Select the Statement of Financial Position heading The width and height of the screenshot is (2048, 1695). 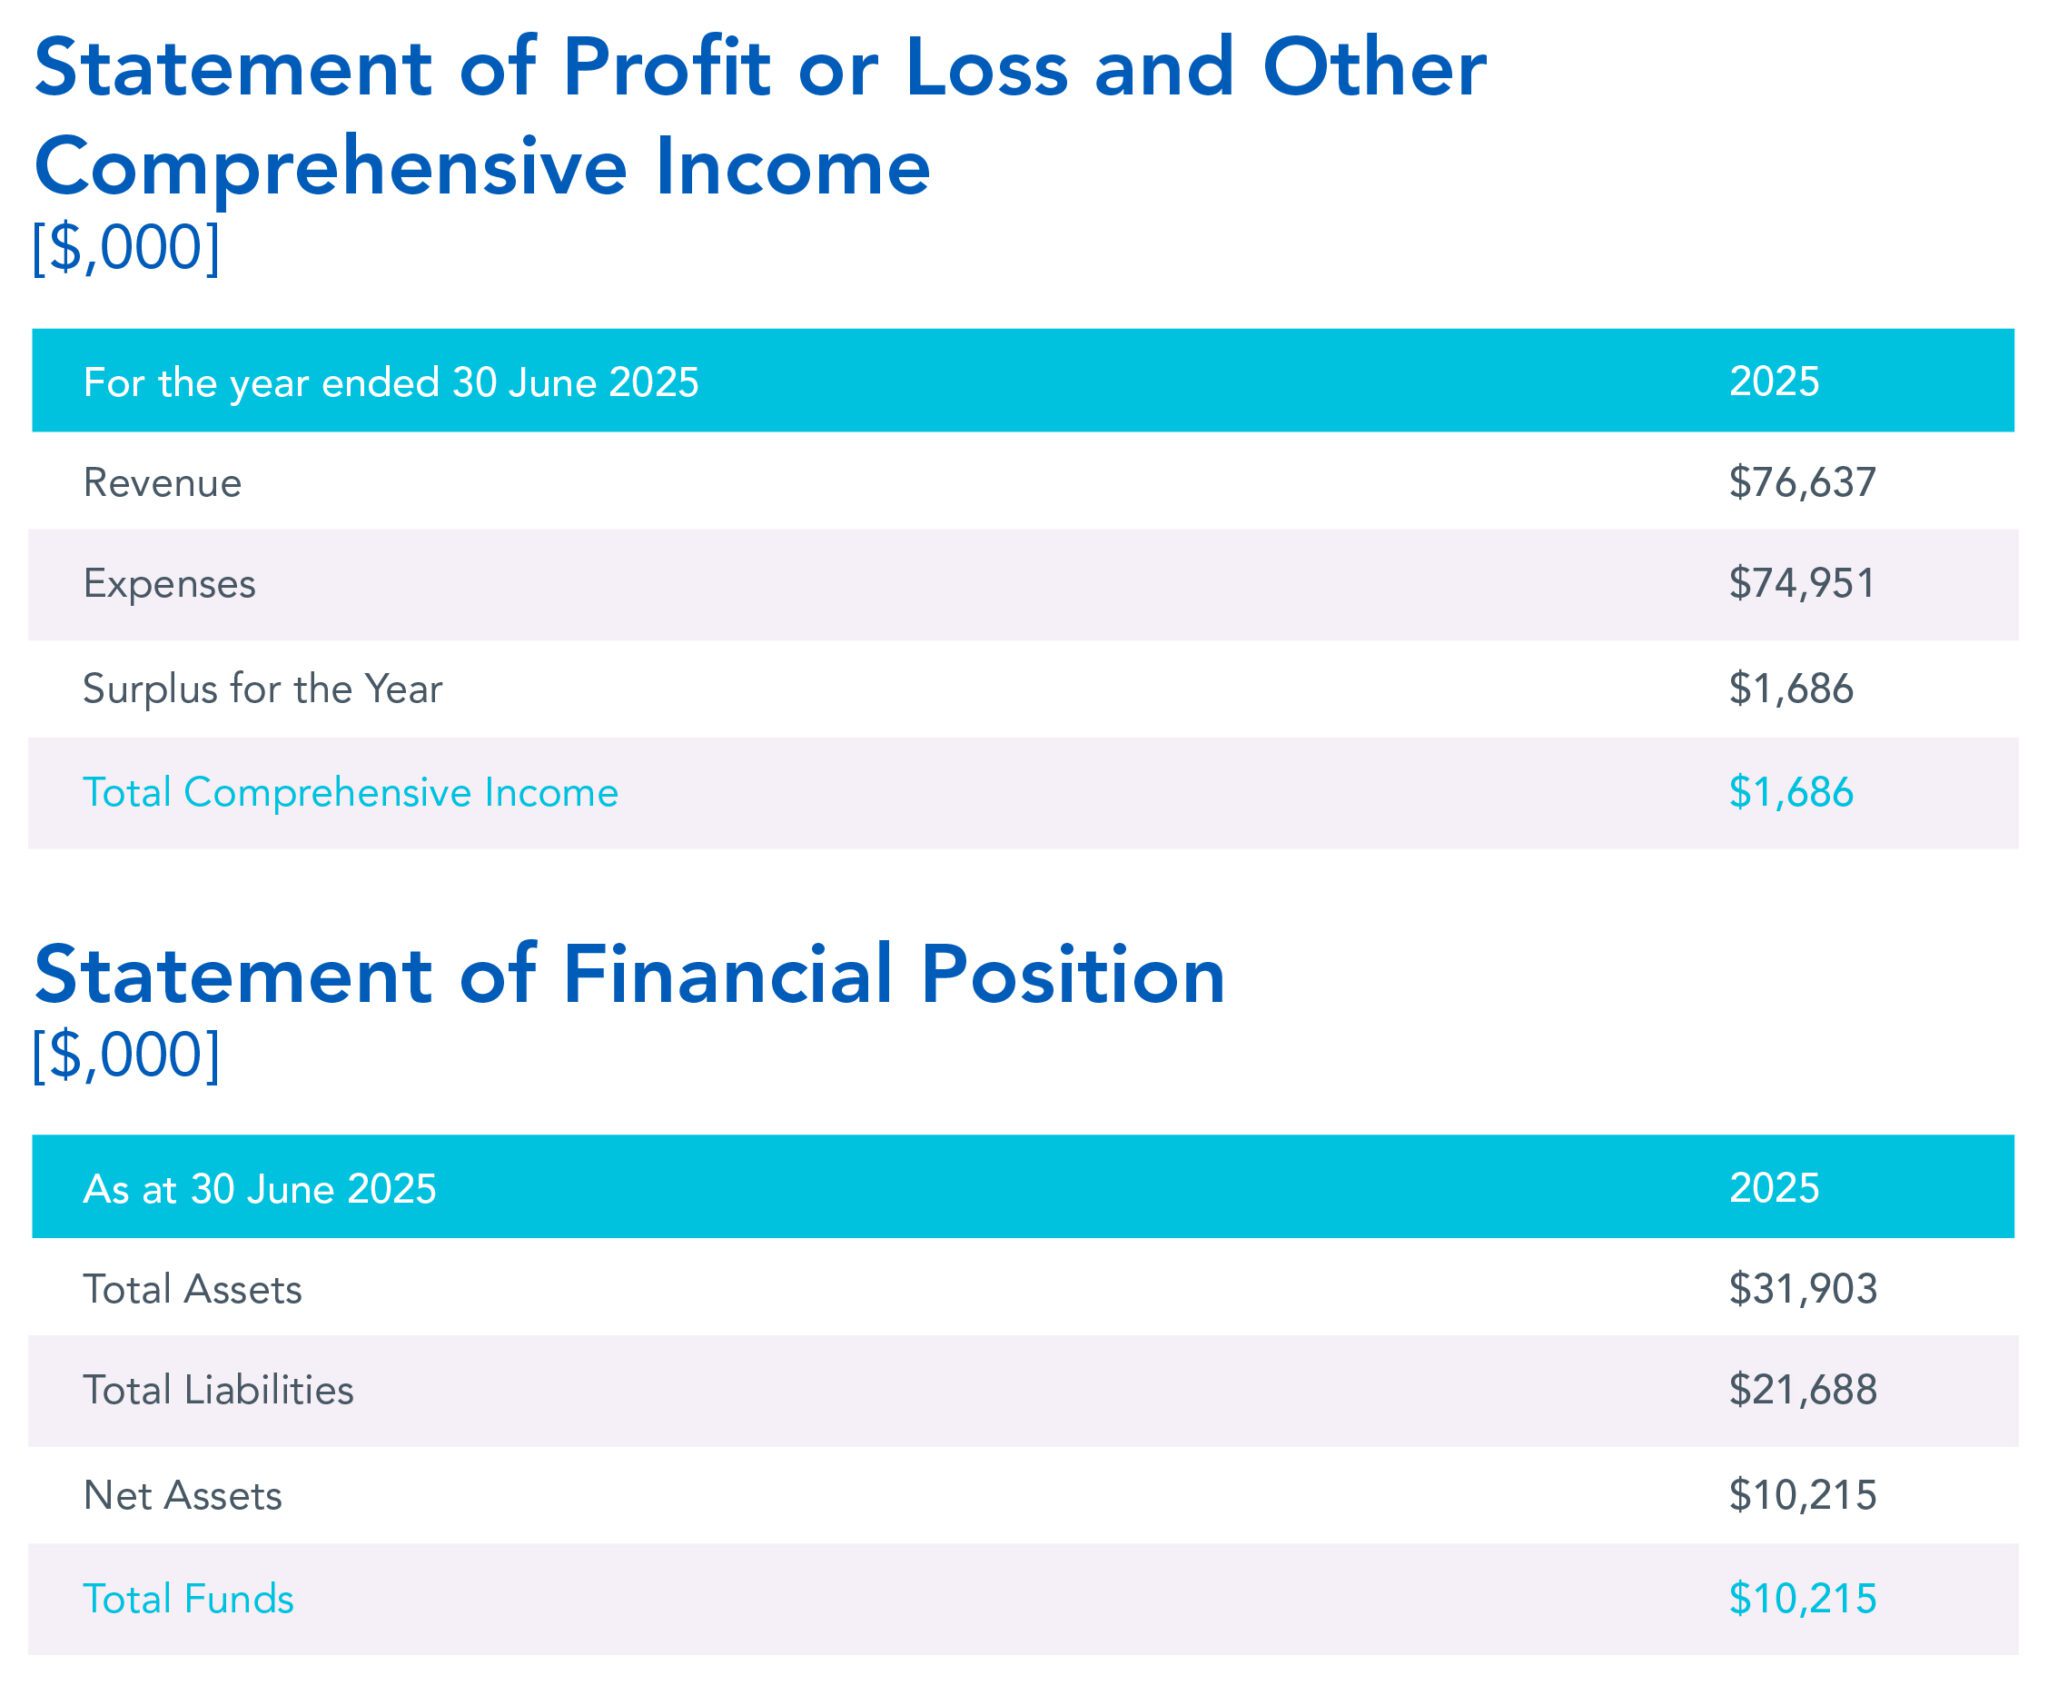coord(629,975)
